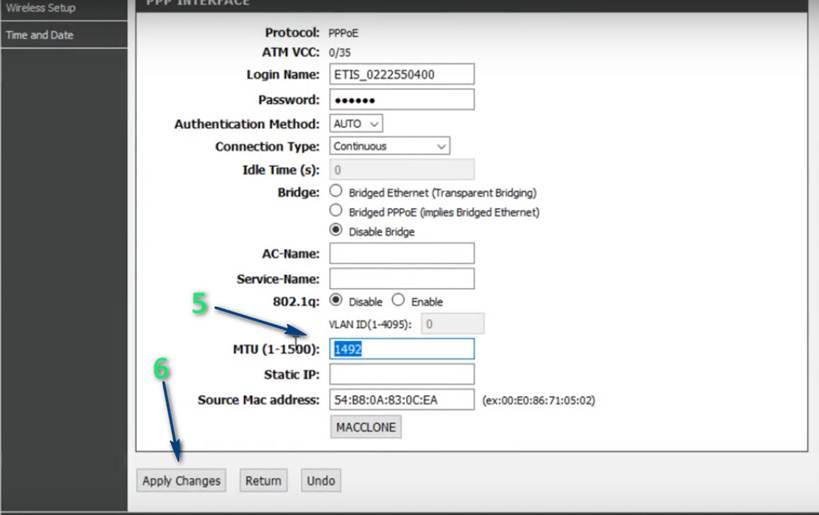Open the Authentication Method AUTO dropdown
Viewport: 819px width, 515px height.
click(x=356, y=124)
